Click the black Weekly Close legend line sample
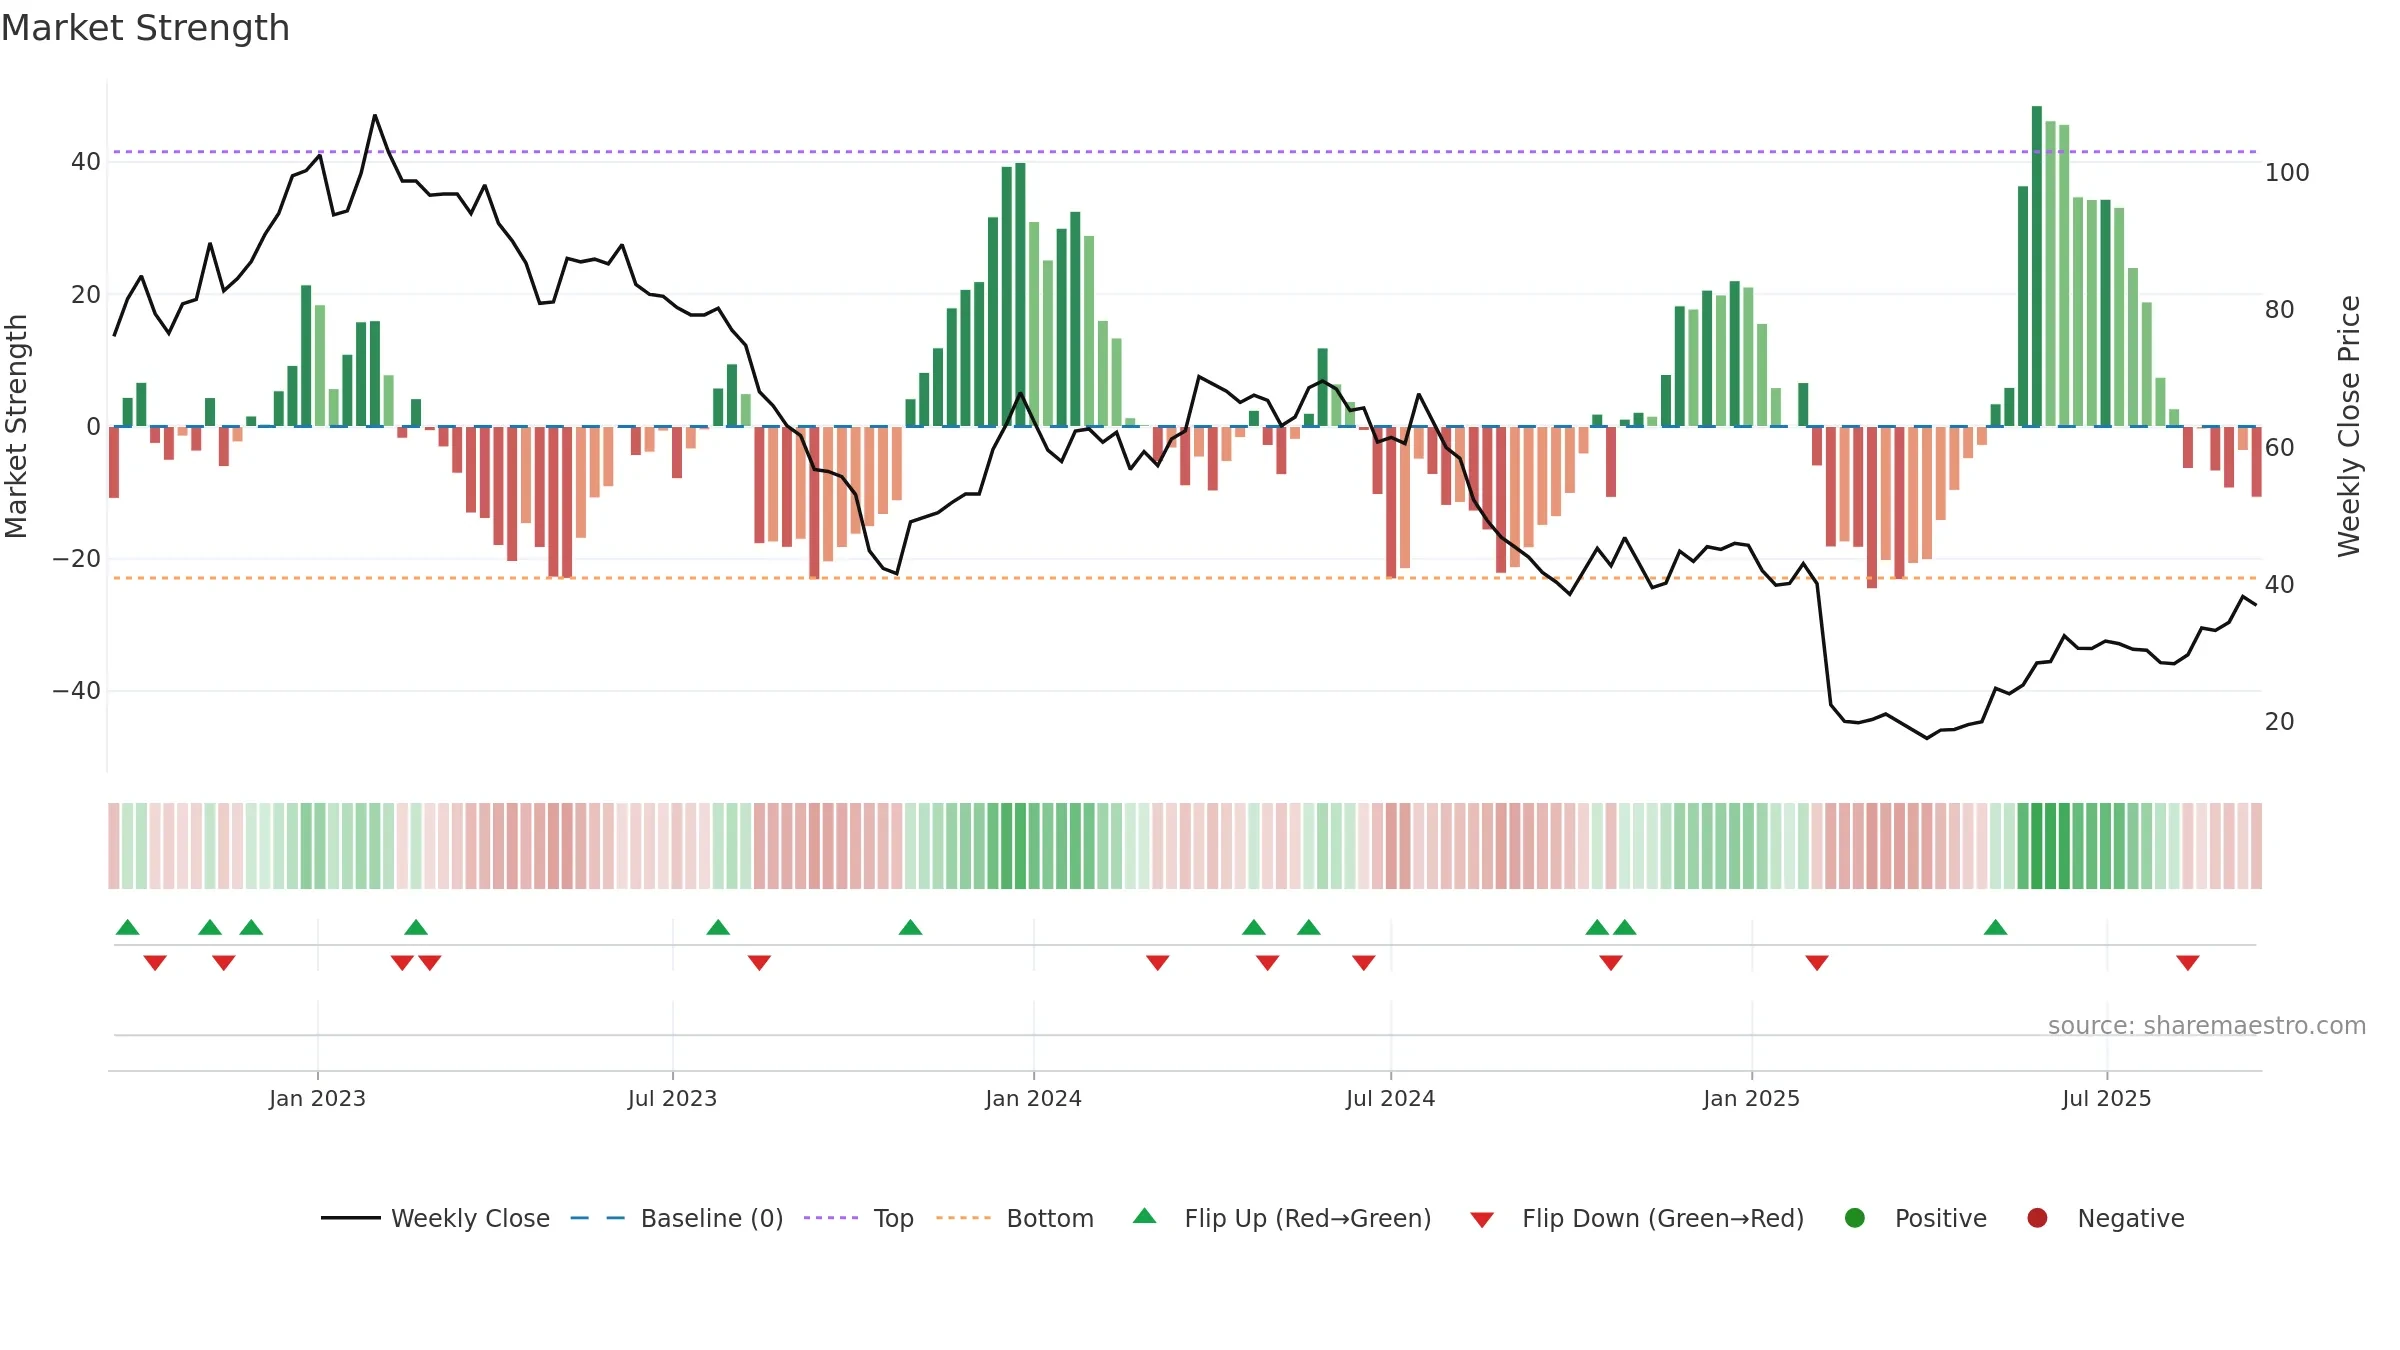 pos(351,1218)
